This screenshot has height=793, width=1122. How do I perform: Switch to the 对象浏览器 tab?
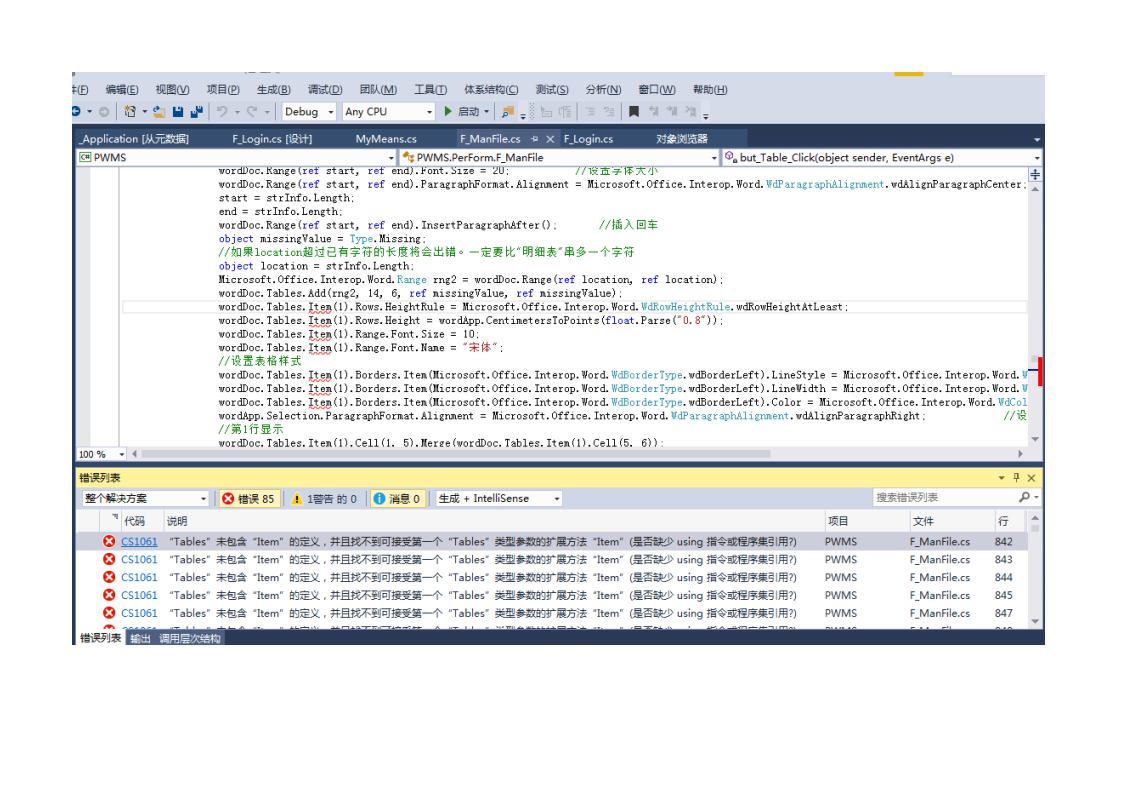tap(681, 139)
